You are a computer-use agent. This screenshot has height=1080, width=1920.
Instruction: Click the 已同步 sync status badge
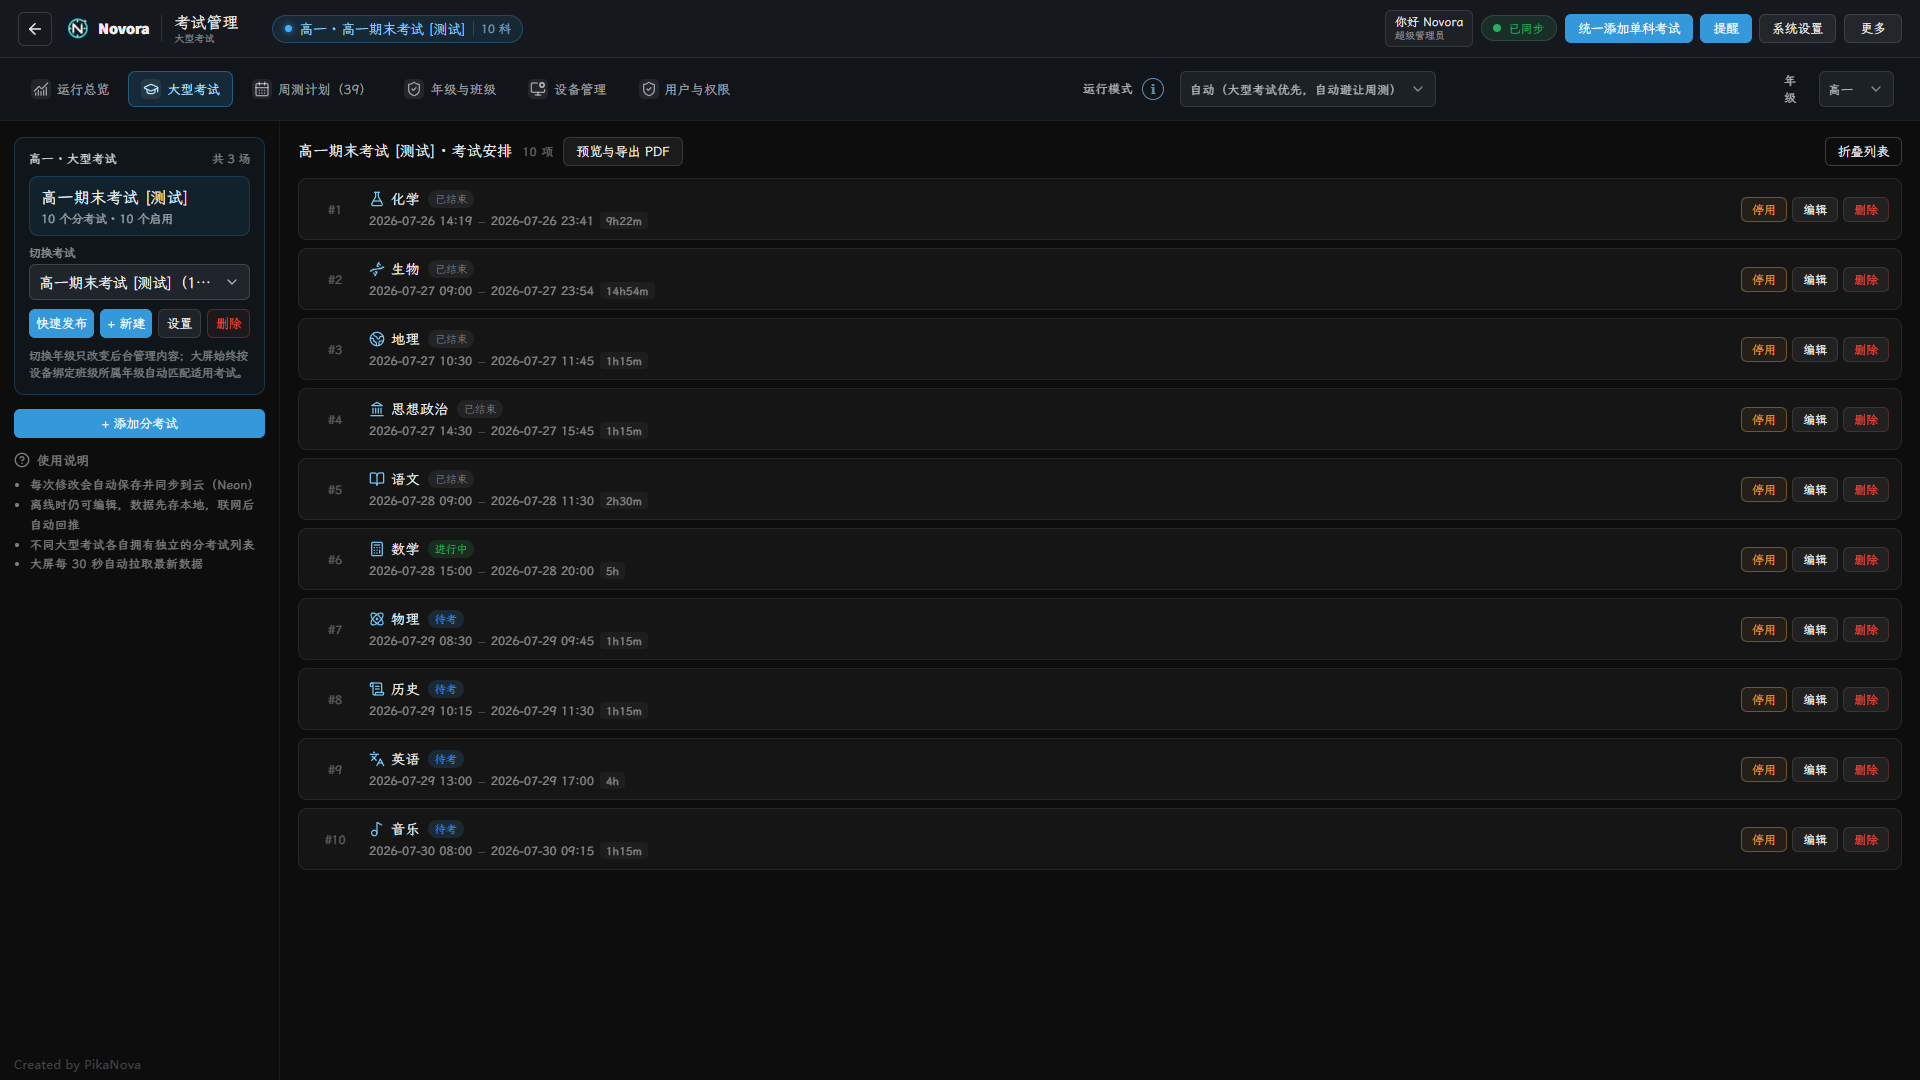click(1518, 29)
